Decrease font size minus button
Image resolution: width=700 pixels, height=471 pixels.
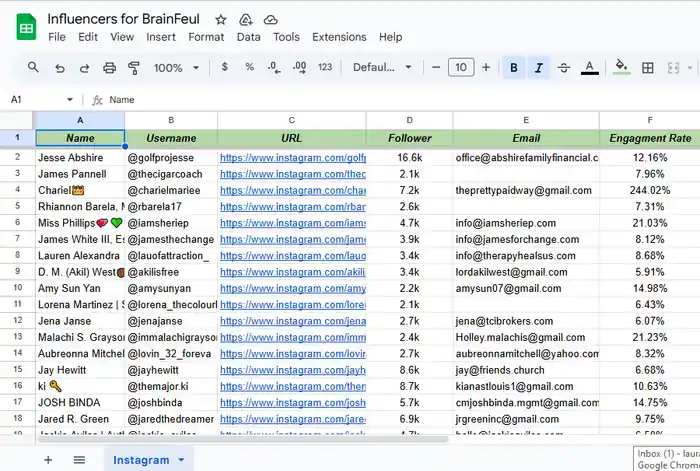pyautogui.click(x=436, y=67)
